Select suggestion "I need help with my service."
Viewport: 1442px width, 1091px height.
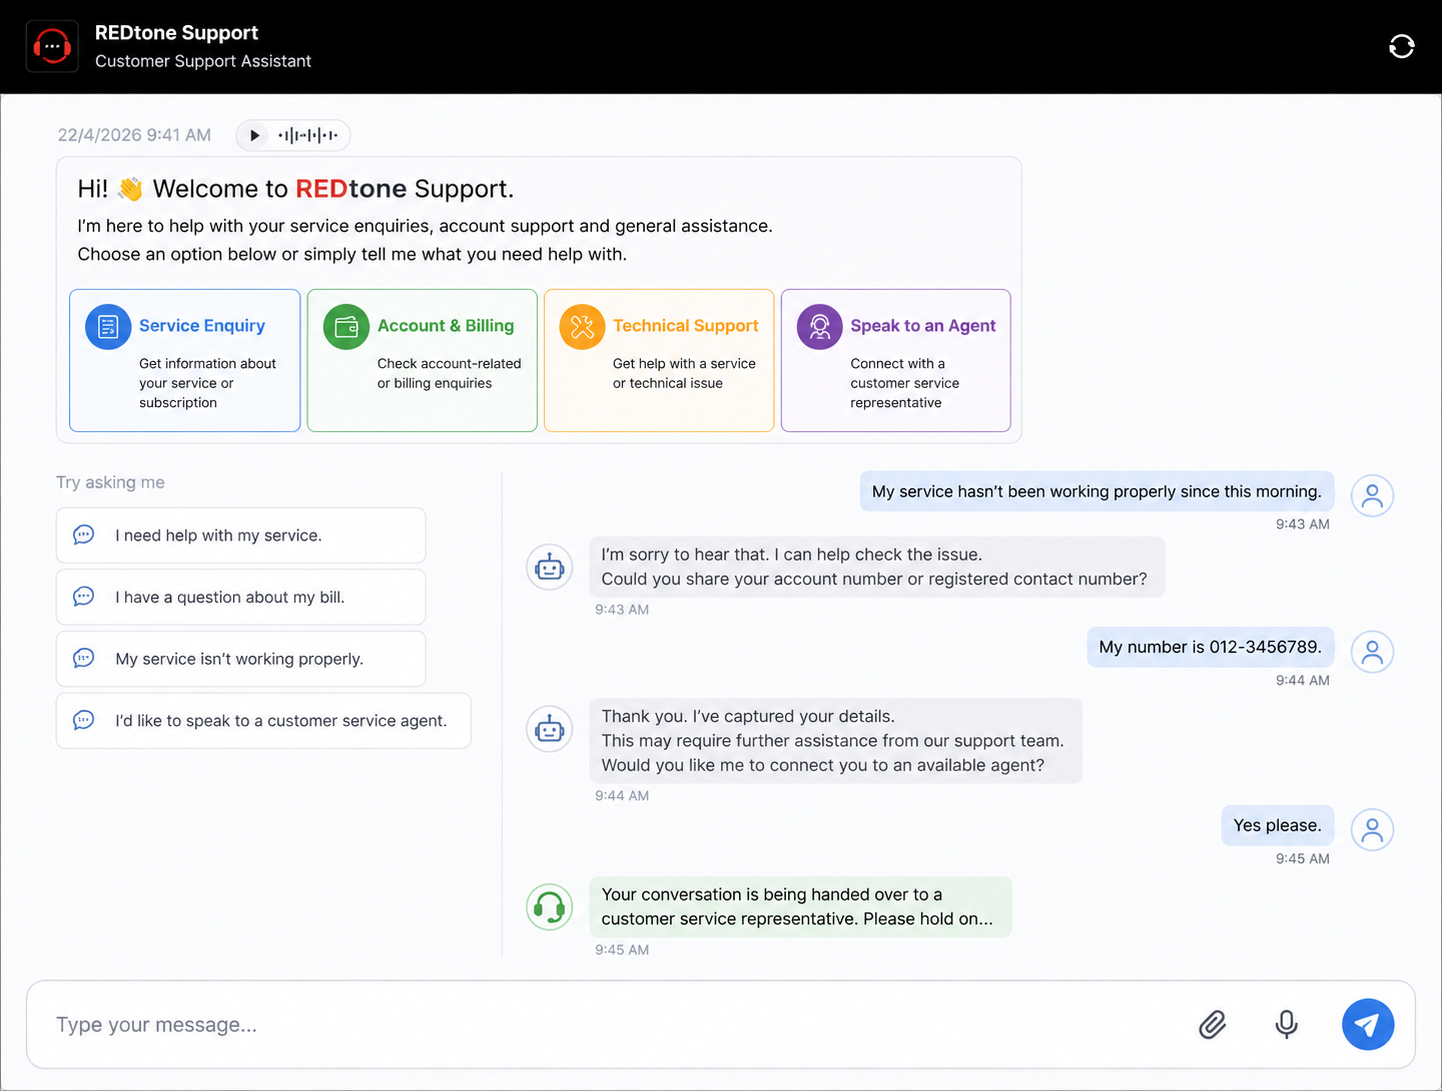pyautogui.click(x=241, y=536)
